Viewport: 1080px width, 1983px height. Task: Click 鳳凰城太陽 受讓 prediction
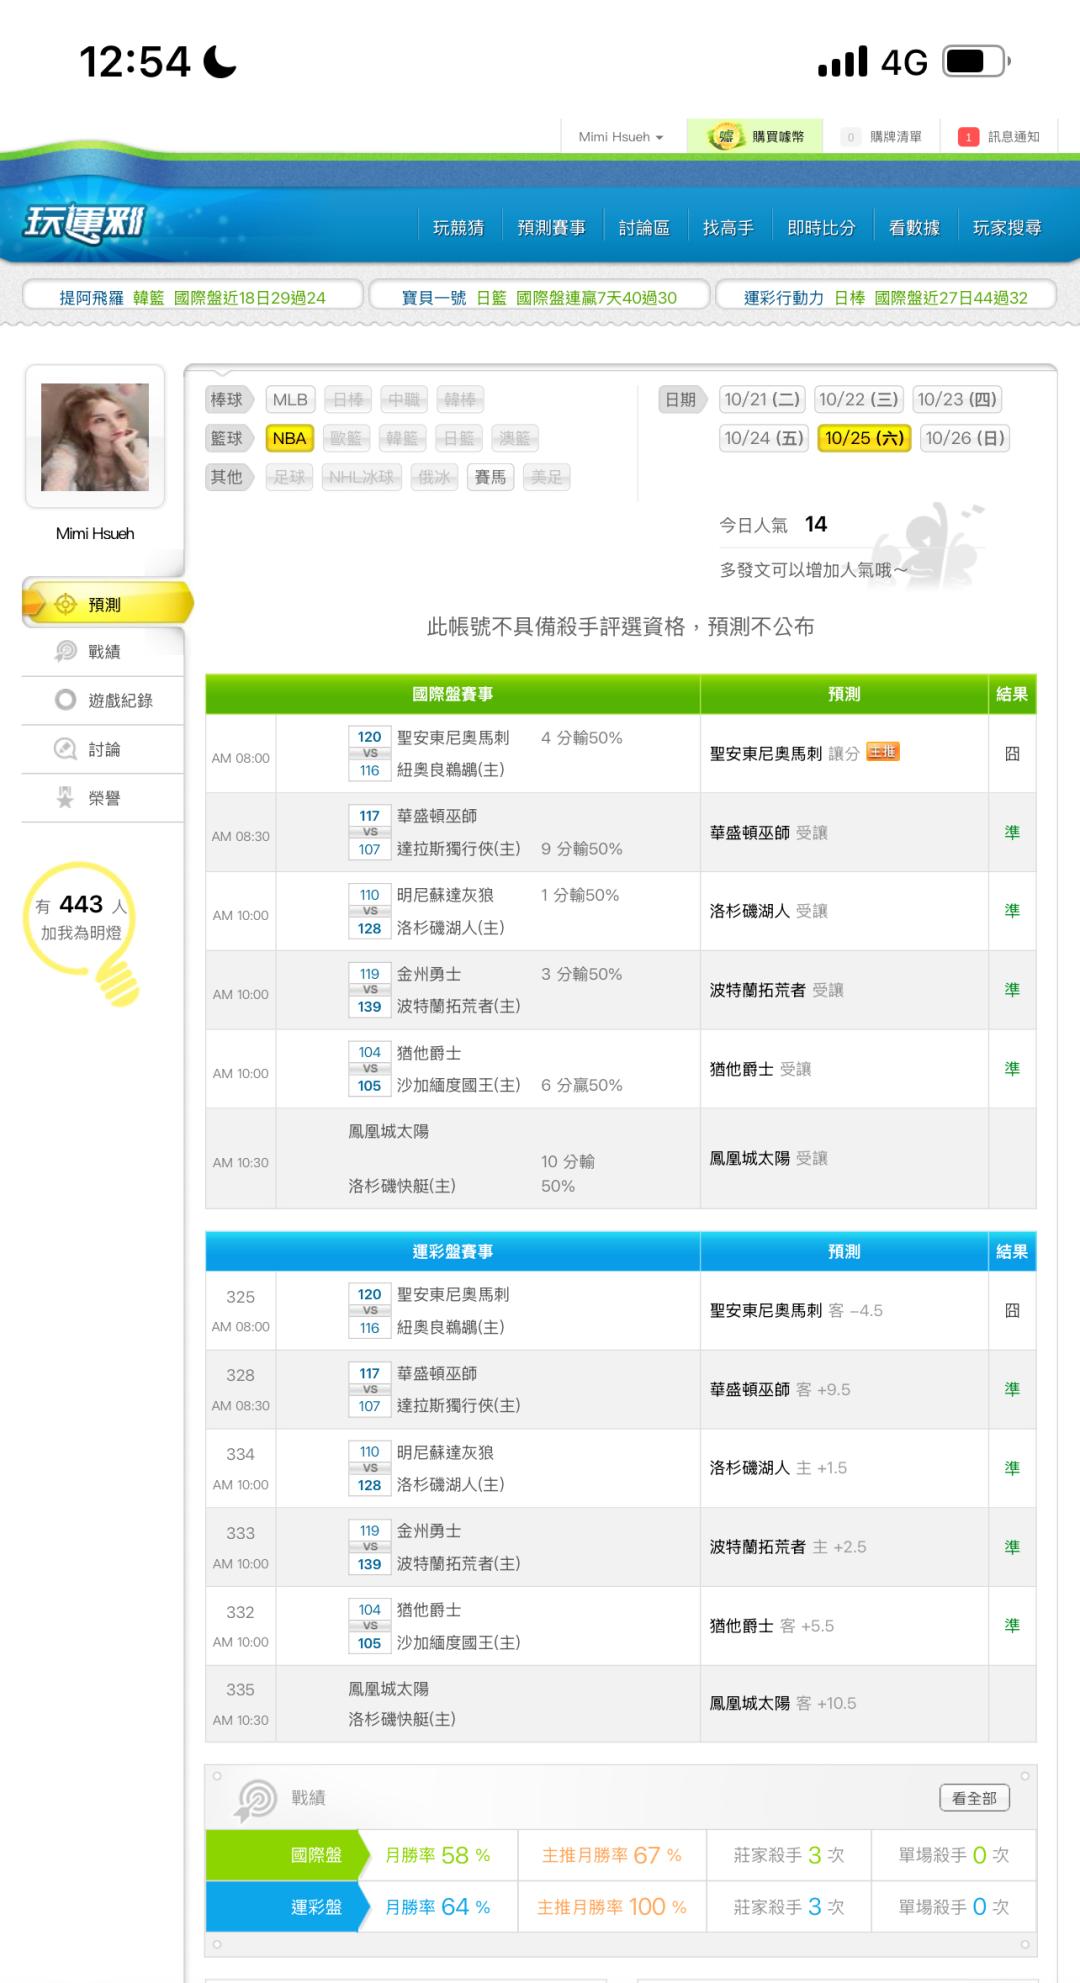point(769,1158)
